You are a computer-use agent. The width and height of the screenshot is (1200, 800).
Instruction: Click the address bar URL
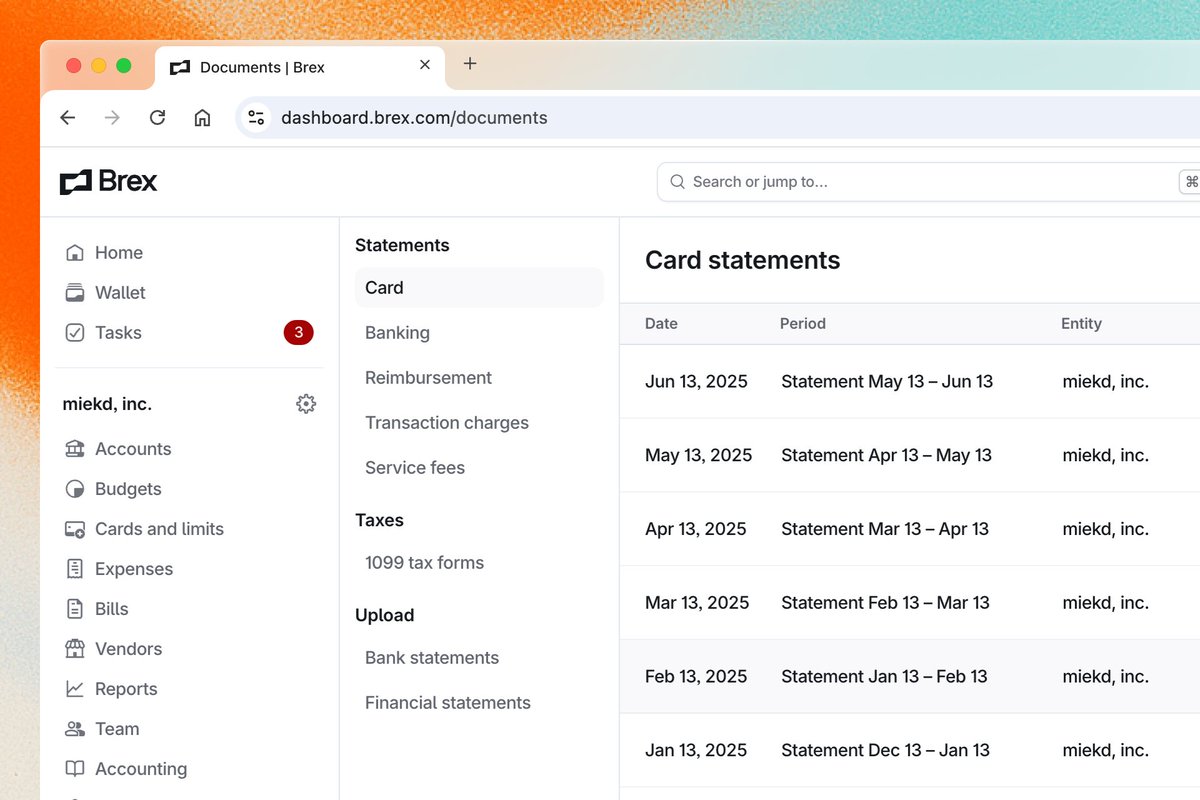point(414,118)
